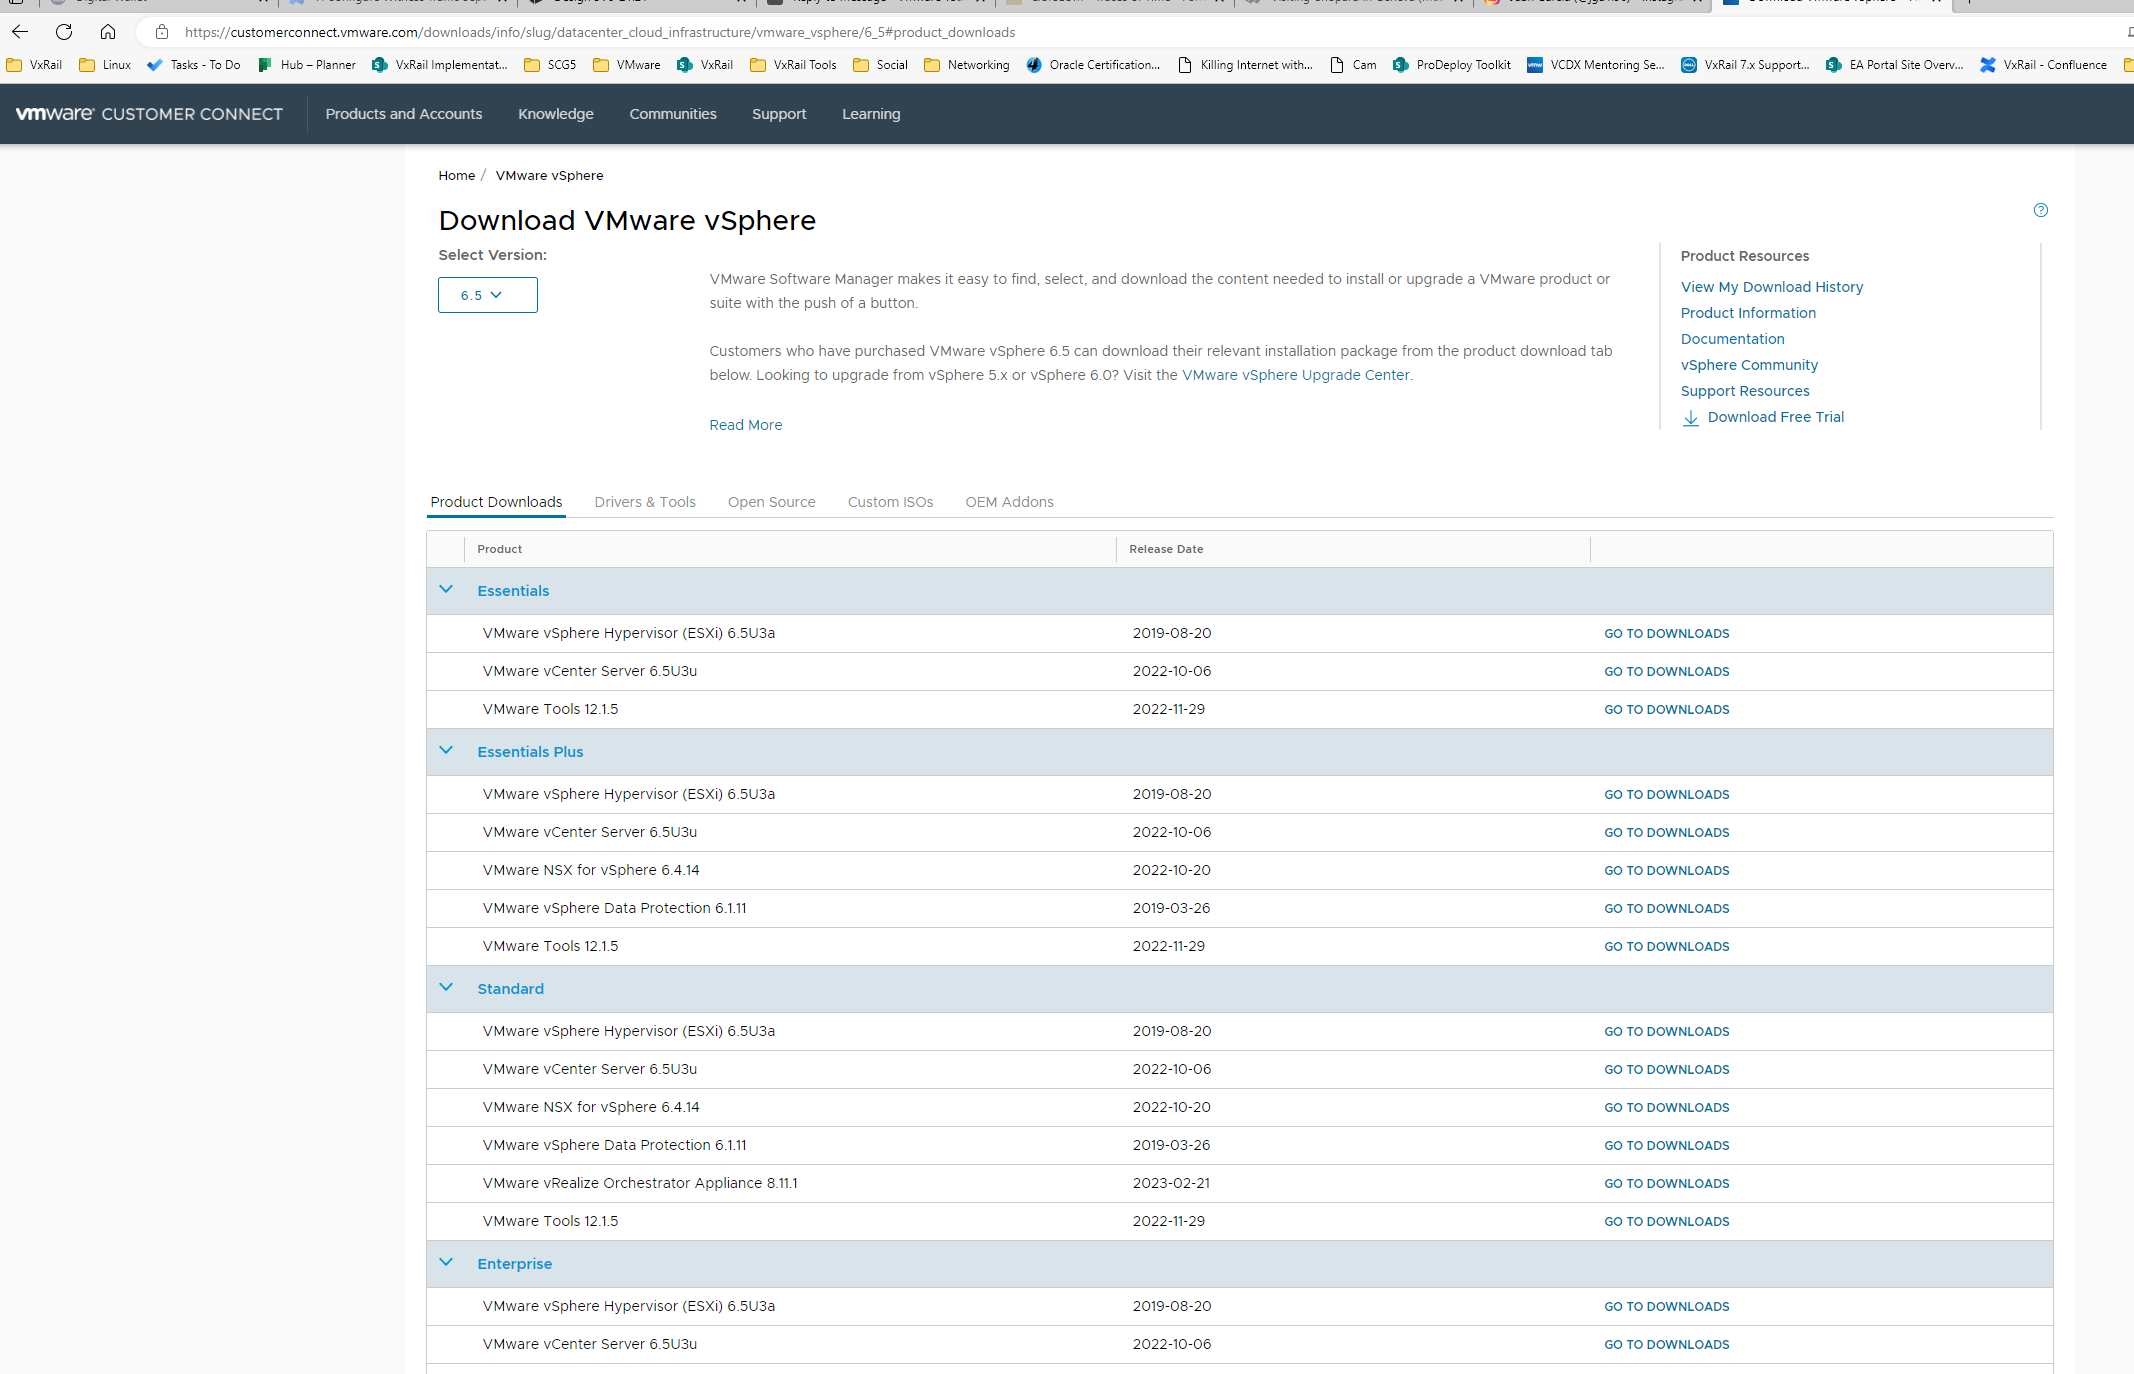Screen dimensions: 2134x1374
Task: Click the help question mark icon
Action: 2041,210
